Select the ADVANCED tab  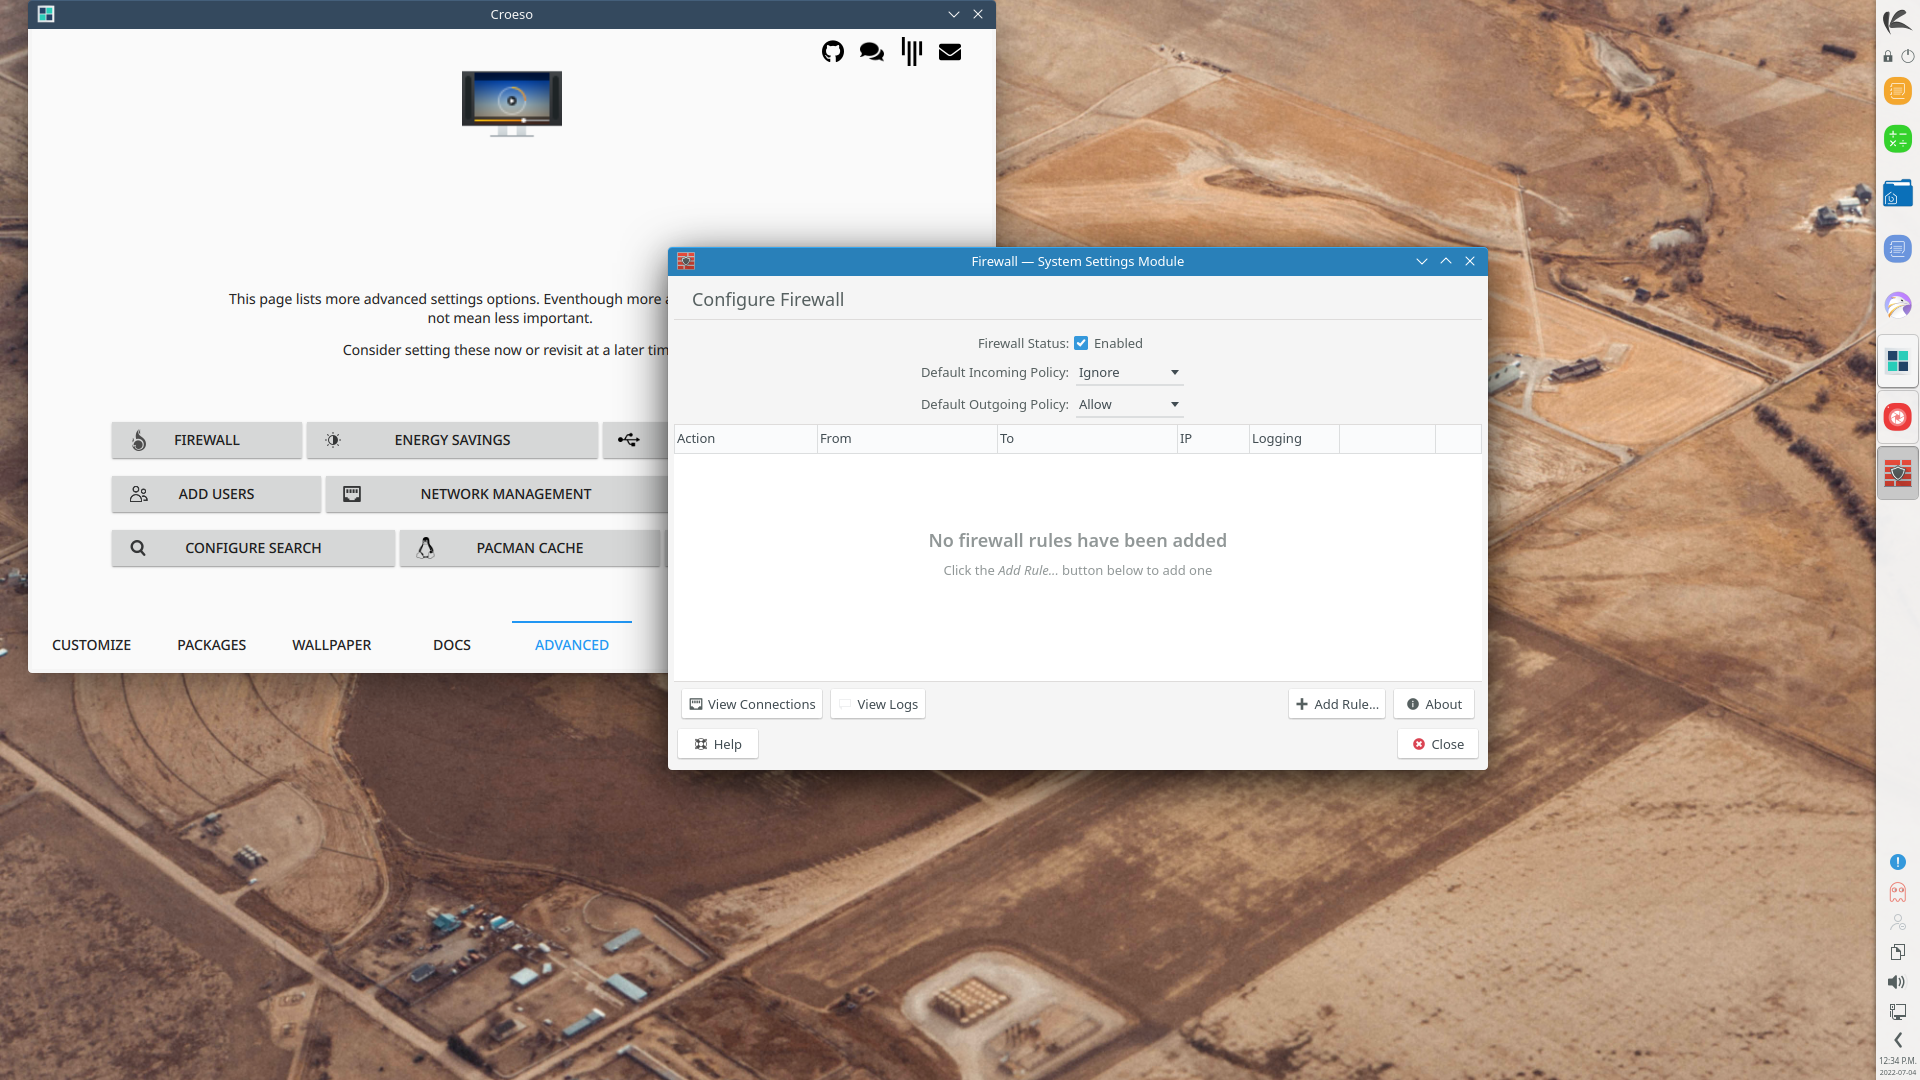click(571, 645)
